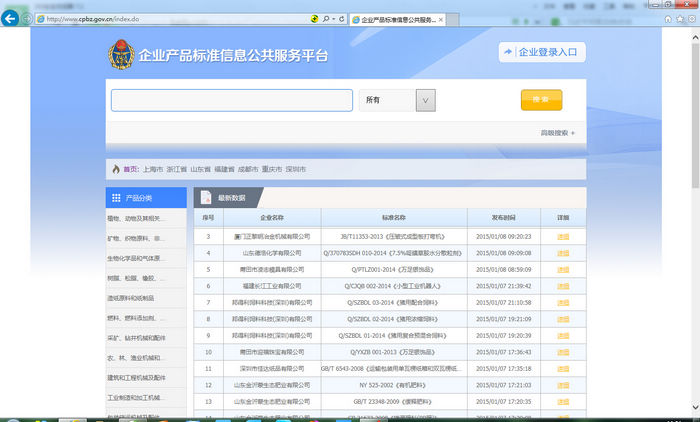Viewport: 700px width, 422px height.
Task: Click the flame icon beside 首页
Action: 116,169
